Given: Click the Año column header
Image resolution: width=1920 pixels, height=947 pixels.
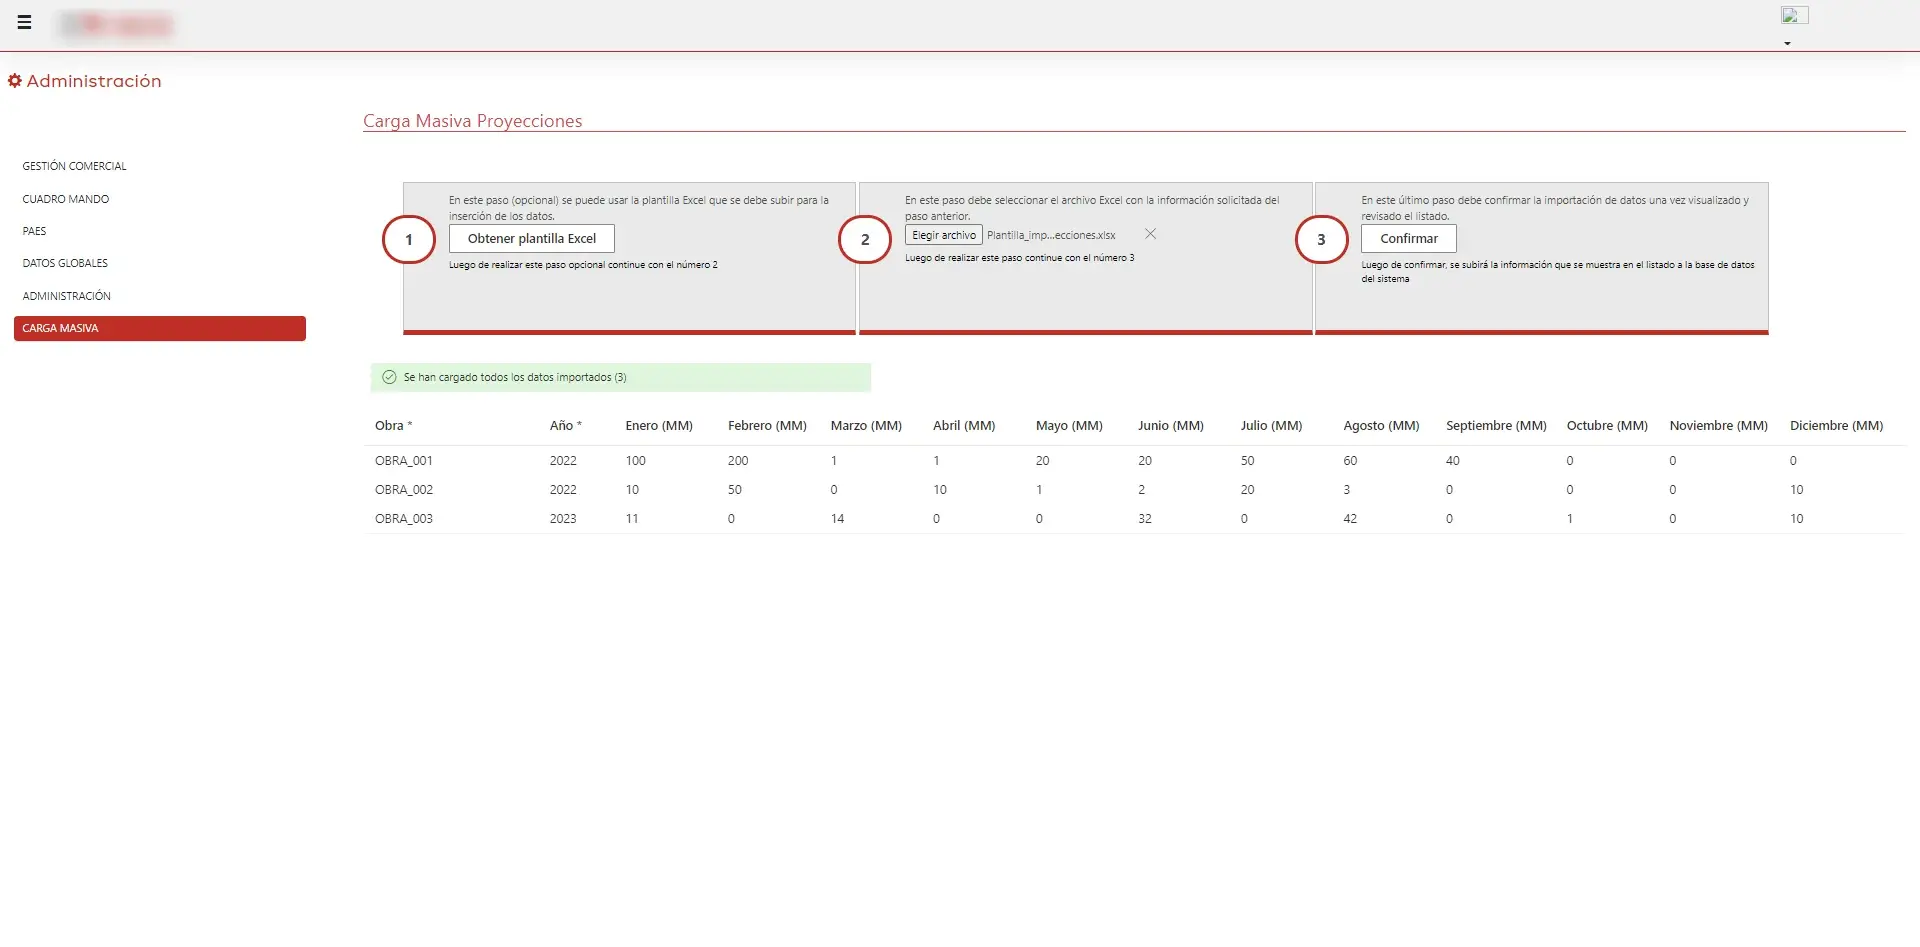Looking at the screenshot, I should click(566, 425).
